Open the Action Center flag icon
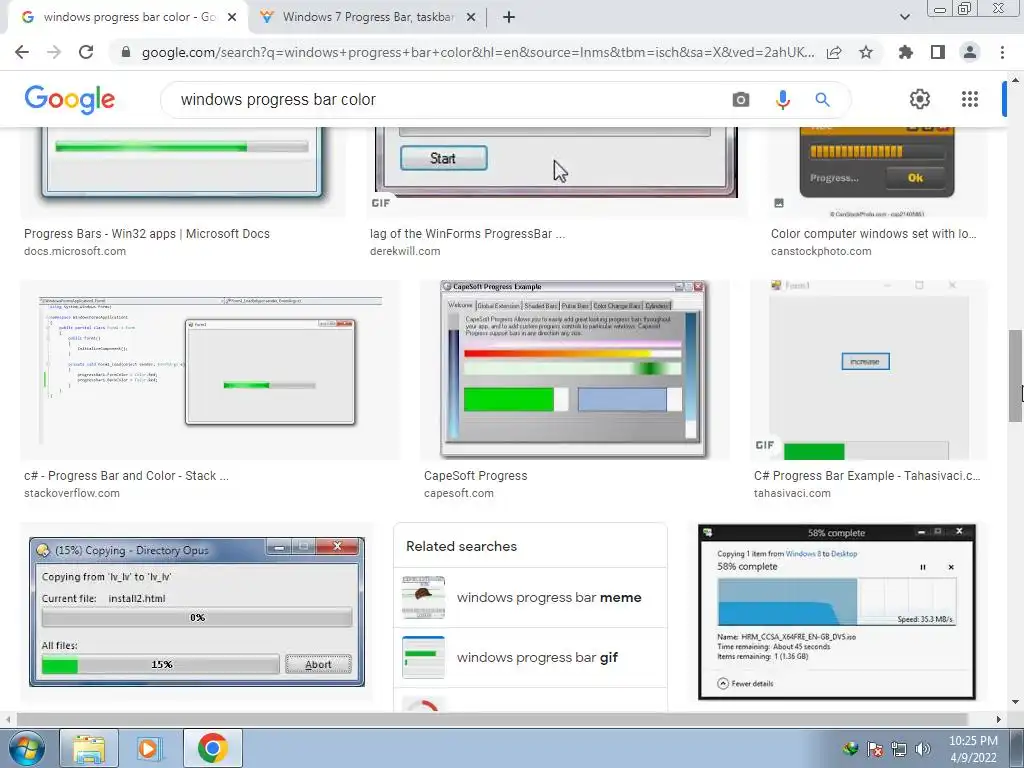 pos(874,749)
